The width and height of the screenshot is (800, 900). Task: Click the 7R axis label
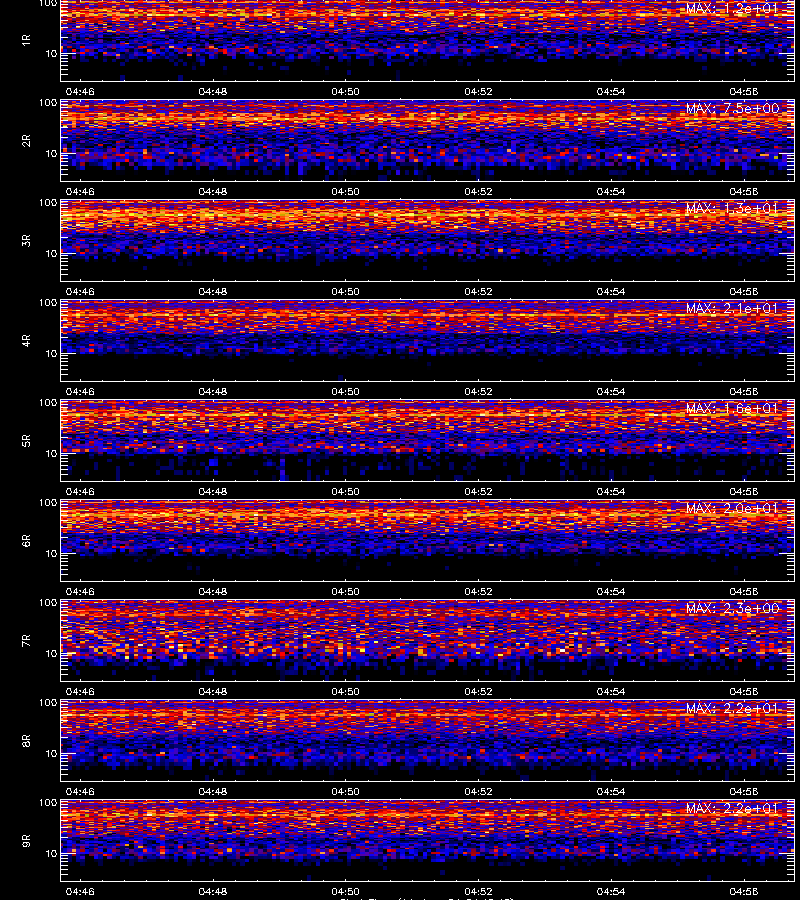(26, 641)
